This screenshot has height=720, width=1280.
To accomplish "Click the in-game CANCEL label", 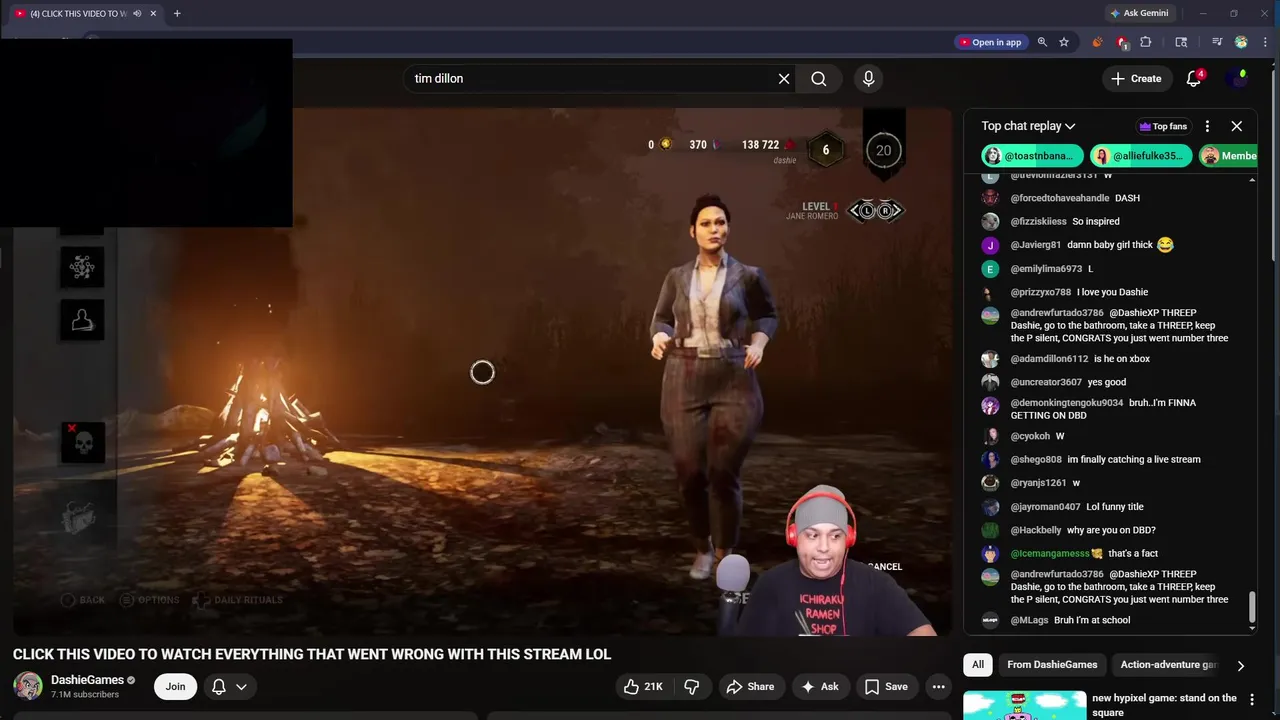I will (x=885, y=567).
